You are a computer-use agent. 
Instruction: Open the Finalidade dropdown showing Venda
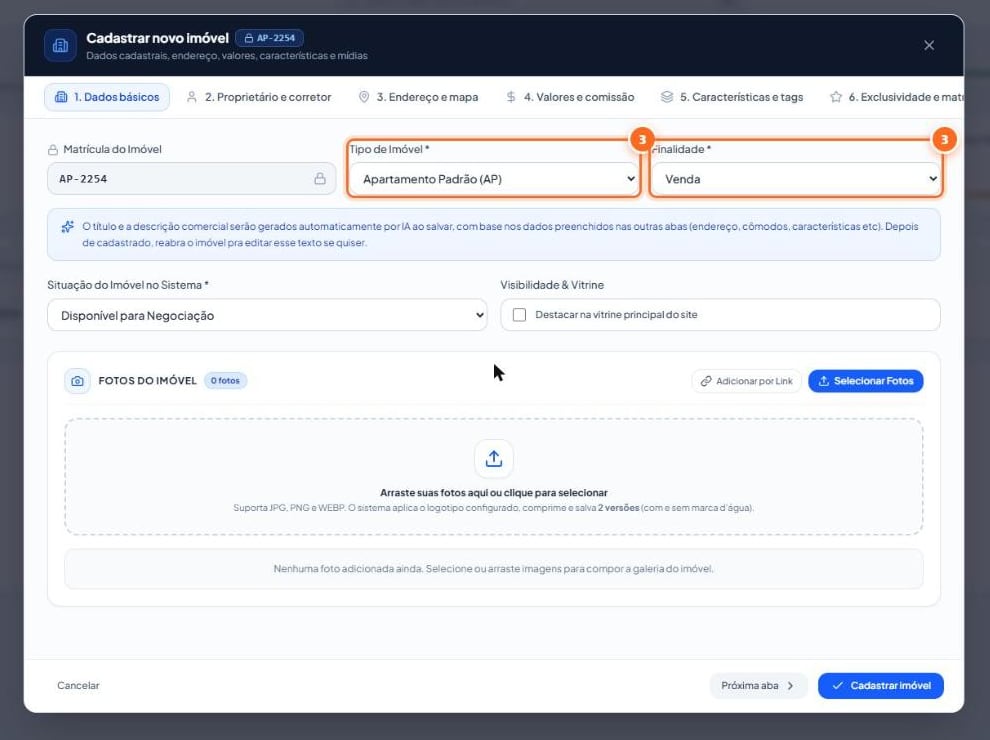pyautogui.click(x=796, y=179)
